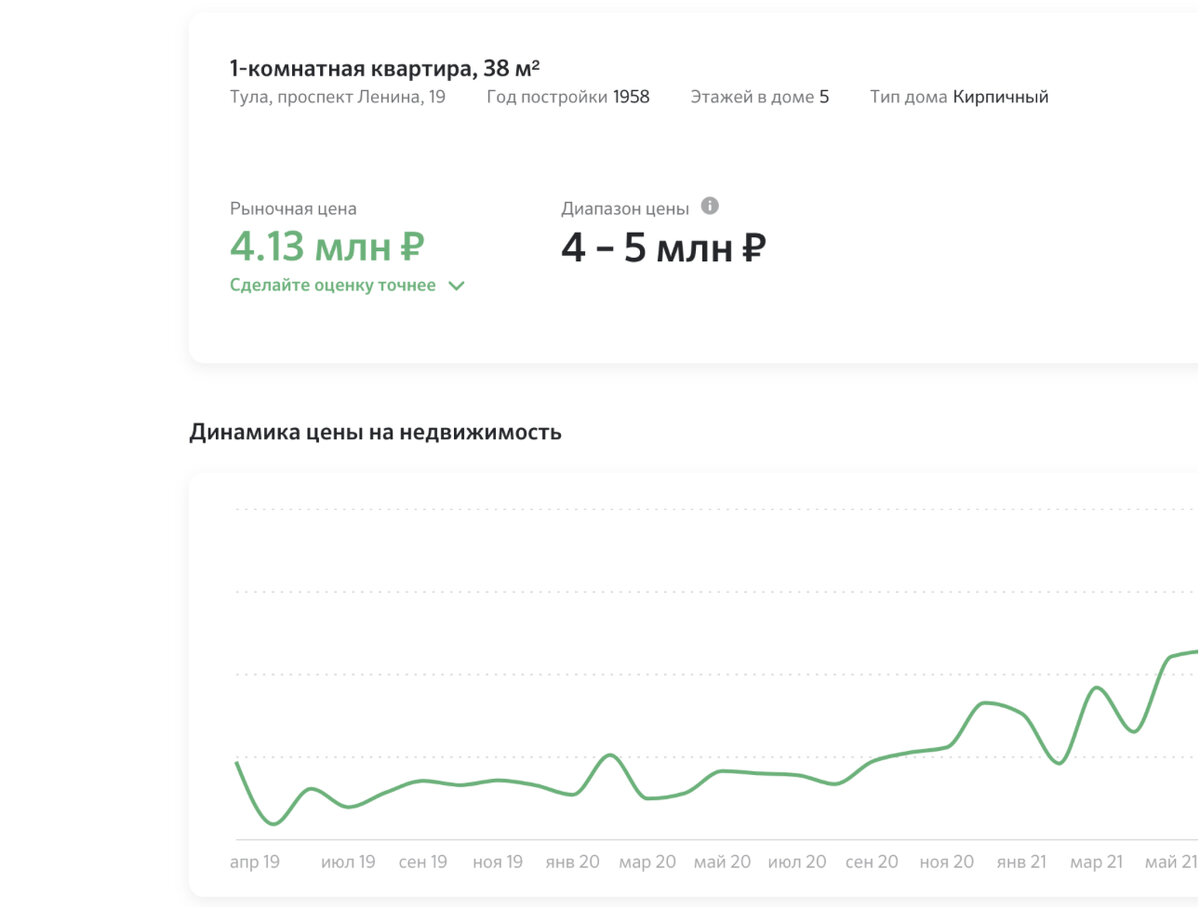
Task: Select the 1-комнатная квартира, 38 м² heading
Action: coord(385,69)
